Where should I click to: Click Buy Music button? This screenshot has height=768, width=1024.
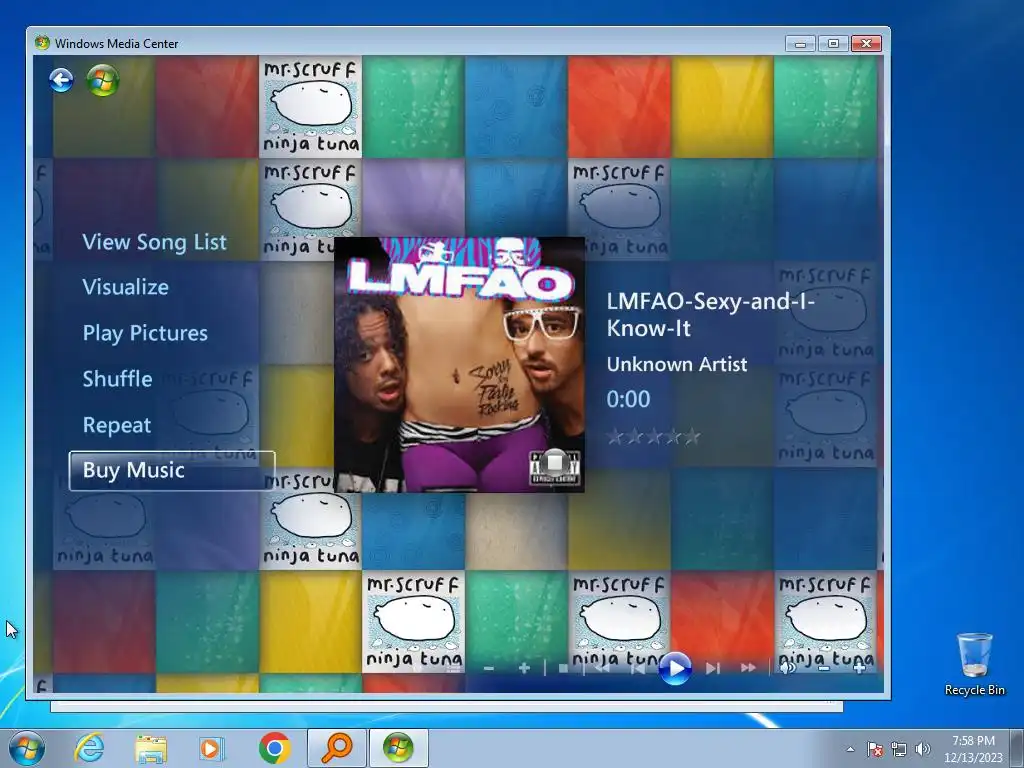172,471
